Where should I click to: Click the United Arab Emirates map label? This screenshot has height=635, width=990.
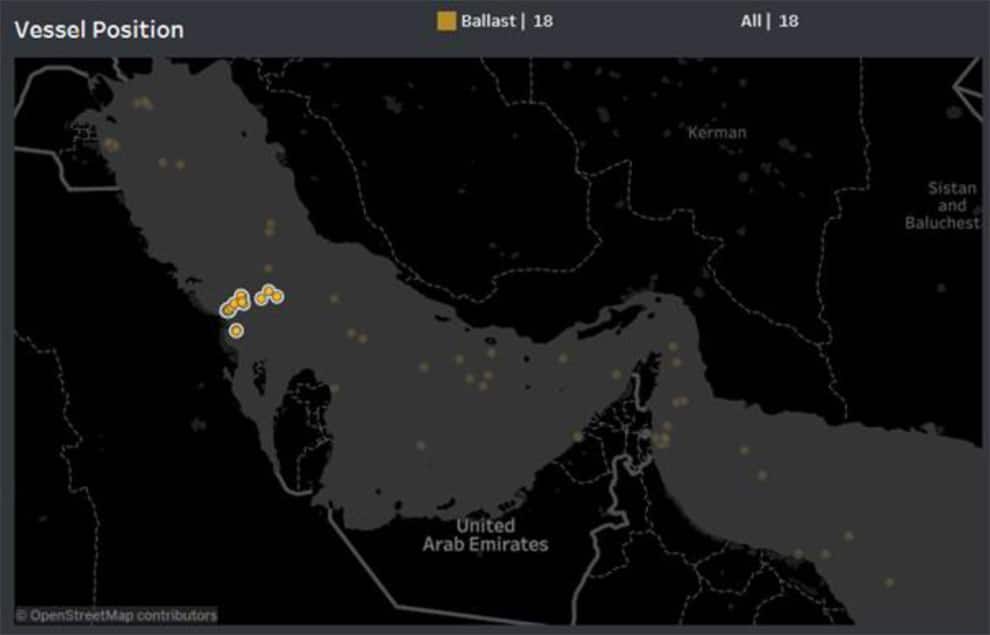click(486, 535)
